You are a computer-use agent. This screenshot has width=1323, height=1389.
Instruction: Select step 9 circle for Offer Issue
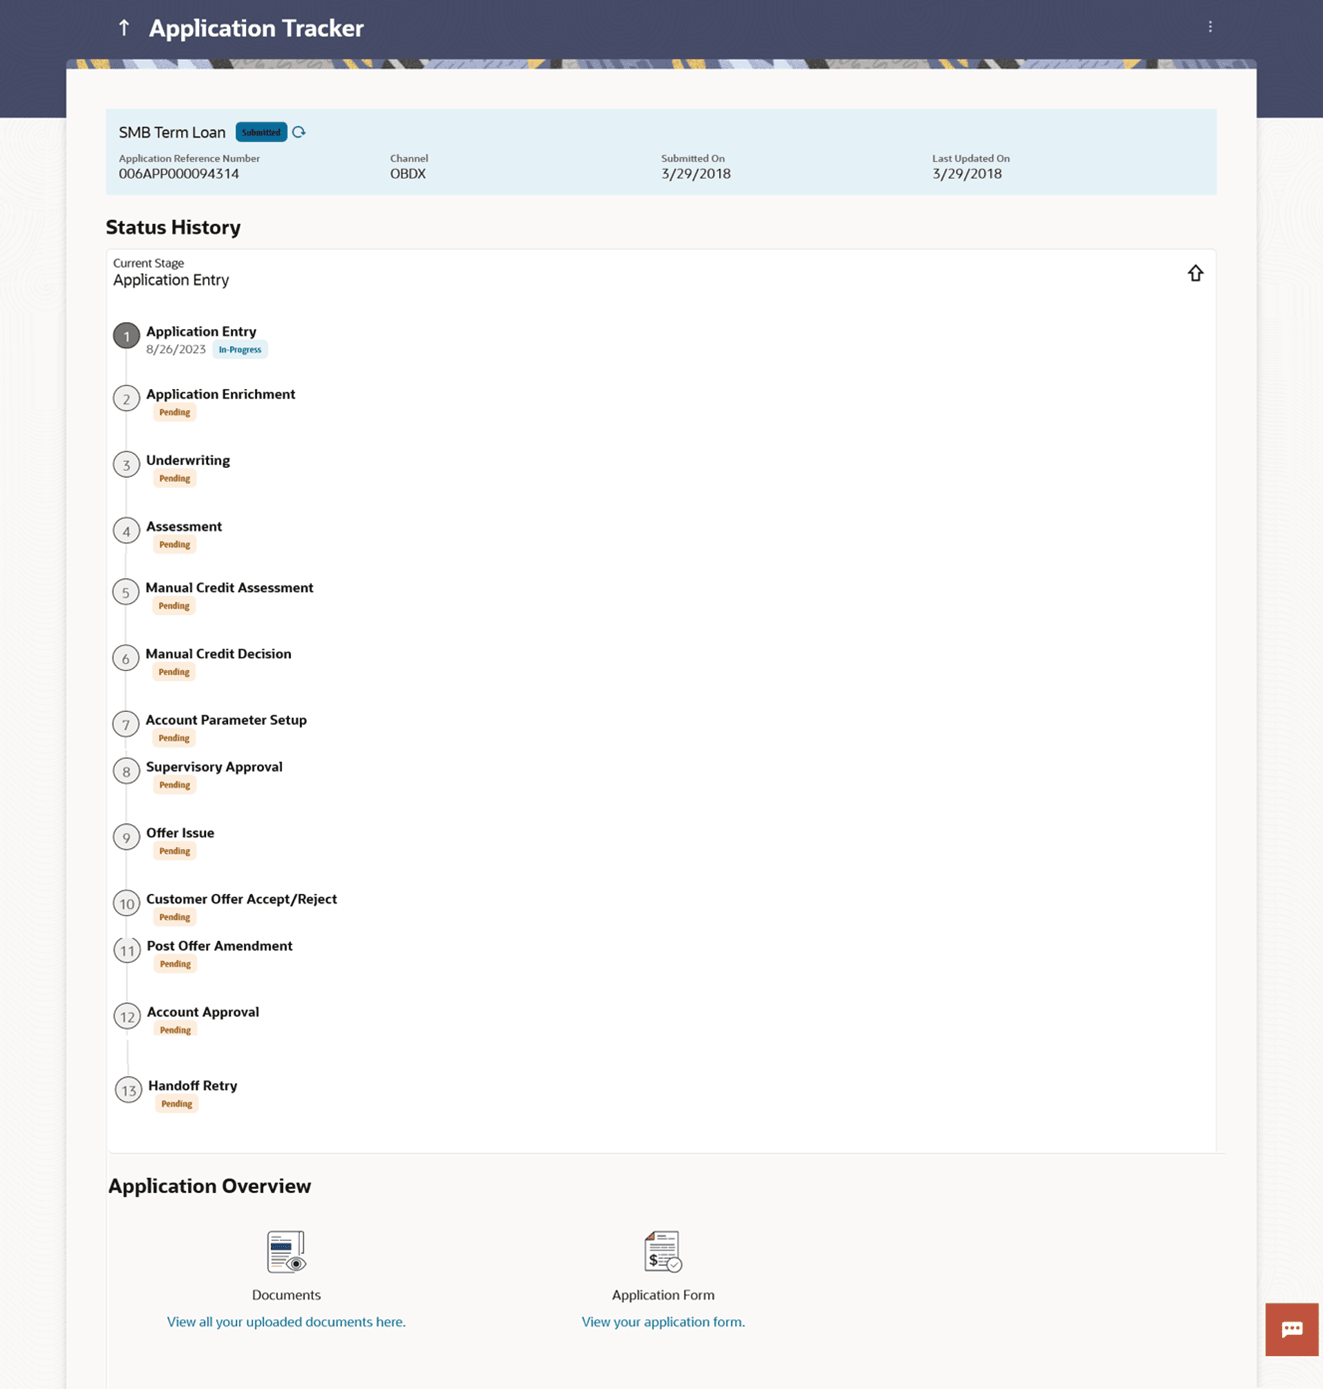click(126, 838)
